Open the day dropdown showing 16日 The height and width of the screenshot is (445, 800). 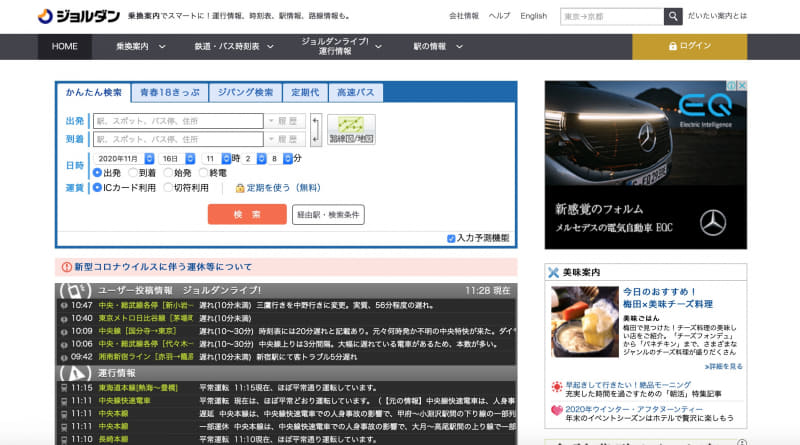(177, 159)
